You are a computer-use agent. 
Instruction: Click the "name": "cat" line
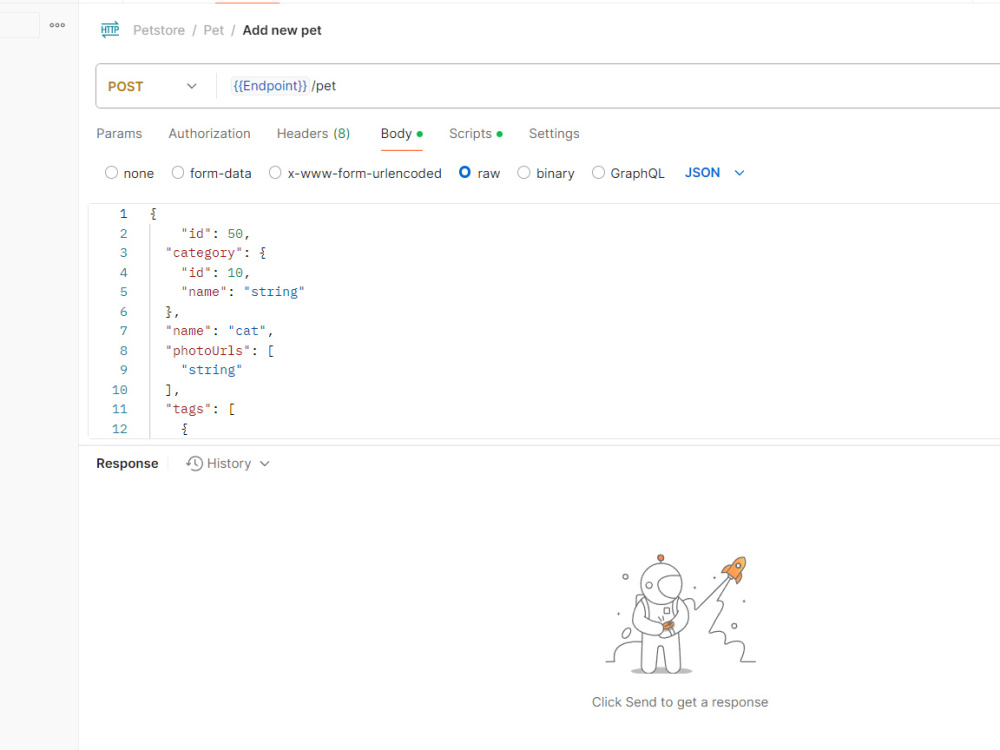tap(219, 330)
